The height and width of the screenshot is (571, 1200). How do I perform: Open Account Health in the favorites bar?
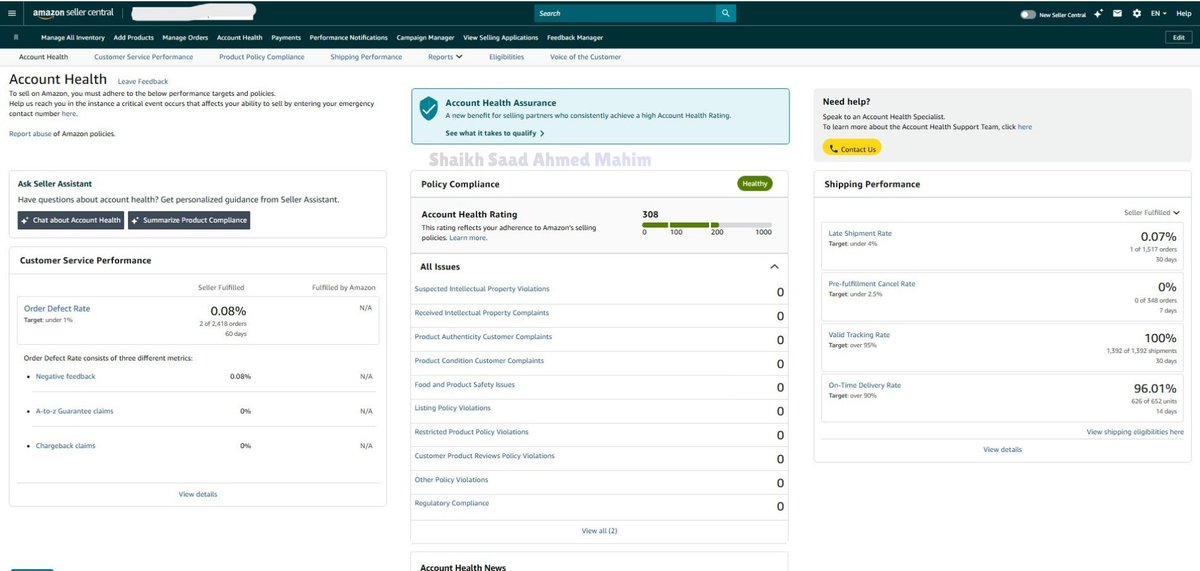click(239, 37)
